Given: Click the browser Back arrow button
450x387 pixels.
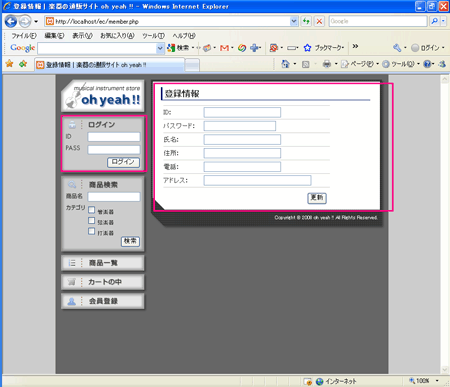Looking at the screenshot, I should coord(11,22).
